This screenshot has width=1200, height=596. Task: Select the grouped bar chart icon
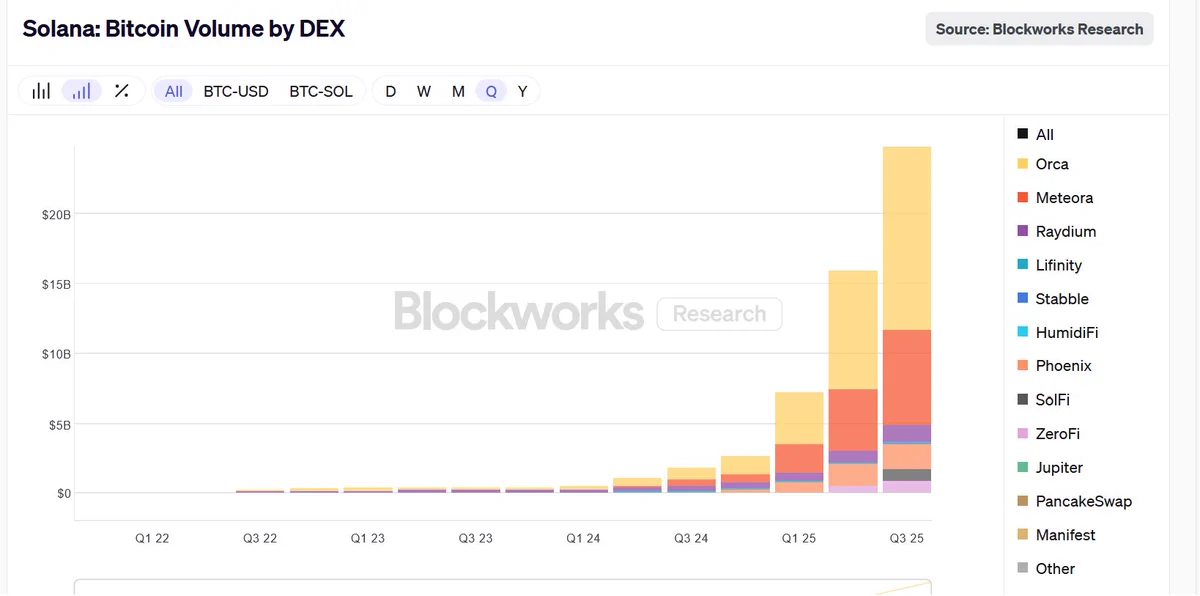41,91
